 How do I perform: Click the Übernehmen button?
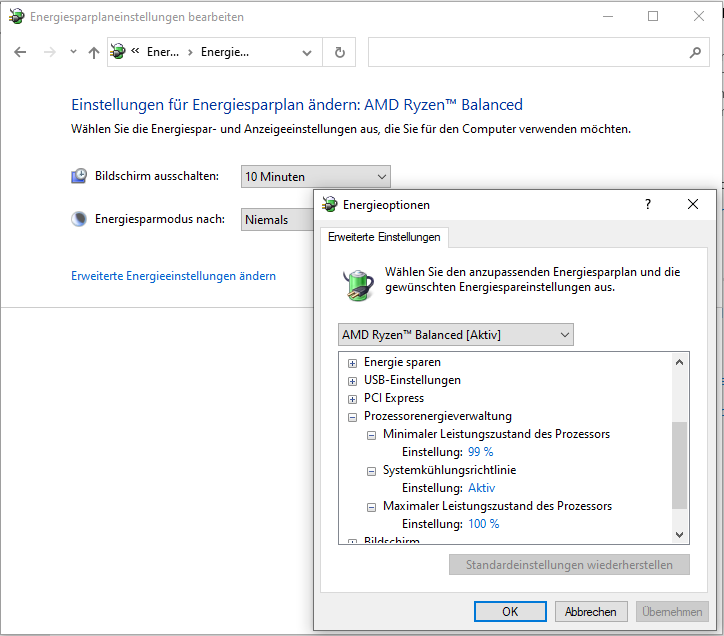672,612
